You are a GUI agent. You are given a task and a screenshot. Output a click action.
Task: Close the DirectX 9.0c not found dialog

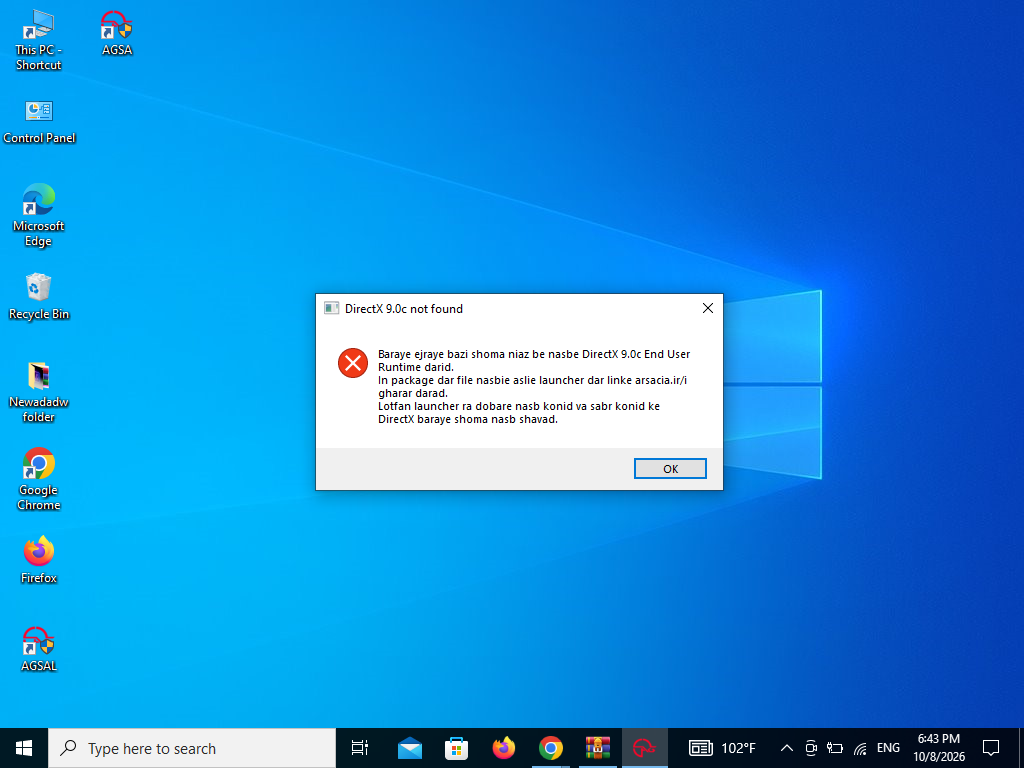[707, 308]
